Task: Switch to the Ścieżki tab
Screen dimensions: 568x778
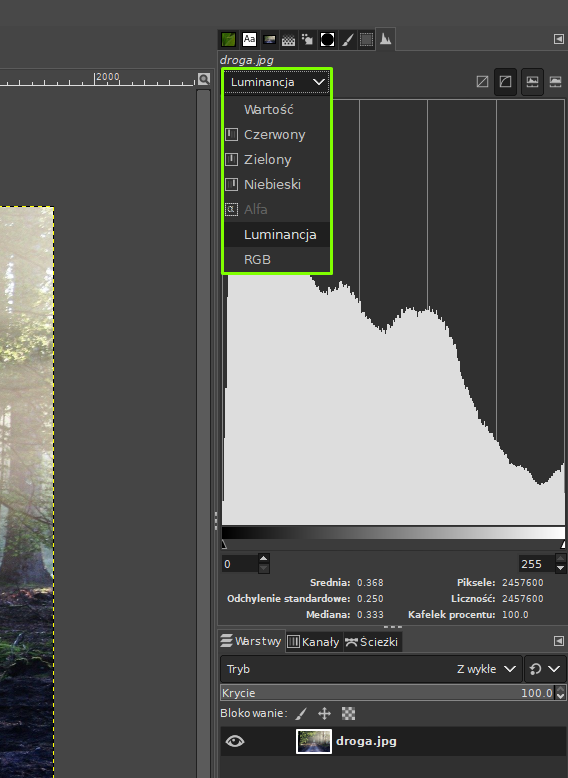Action: (x=372, y=642)
